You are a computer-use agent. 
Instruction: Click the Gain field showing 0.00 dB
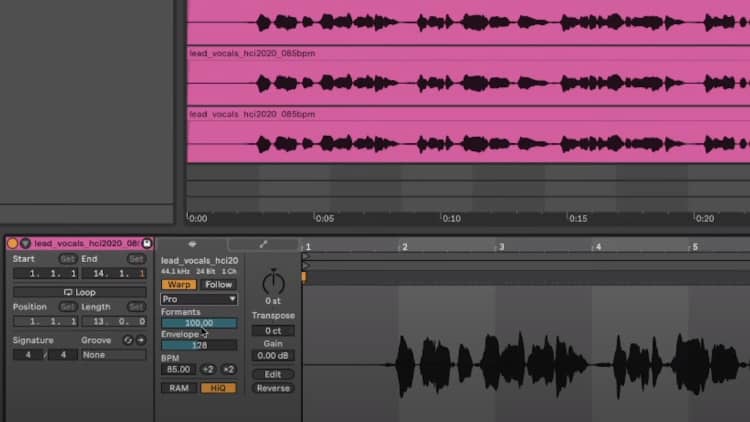coord(273,355)
